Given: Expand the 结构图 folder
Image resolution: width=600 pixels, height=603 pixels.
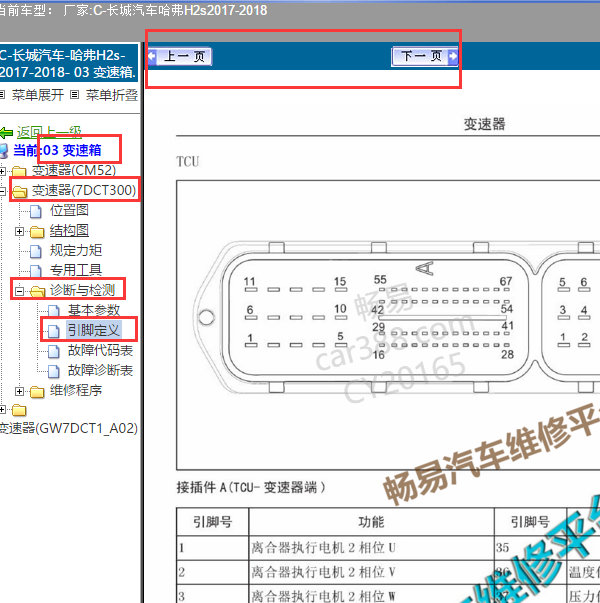Looking at the screenshot, I should [x=19, y=231].
